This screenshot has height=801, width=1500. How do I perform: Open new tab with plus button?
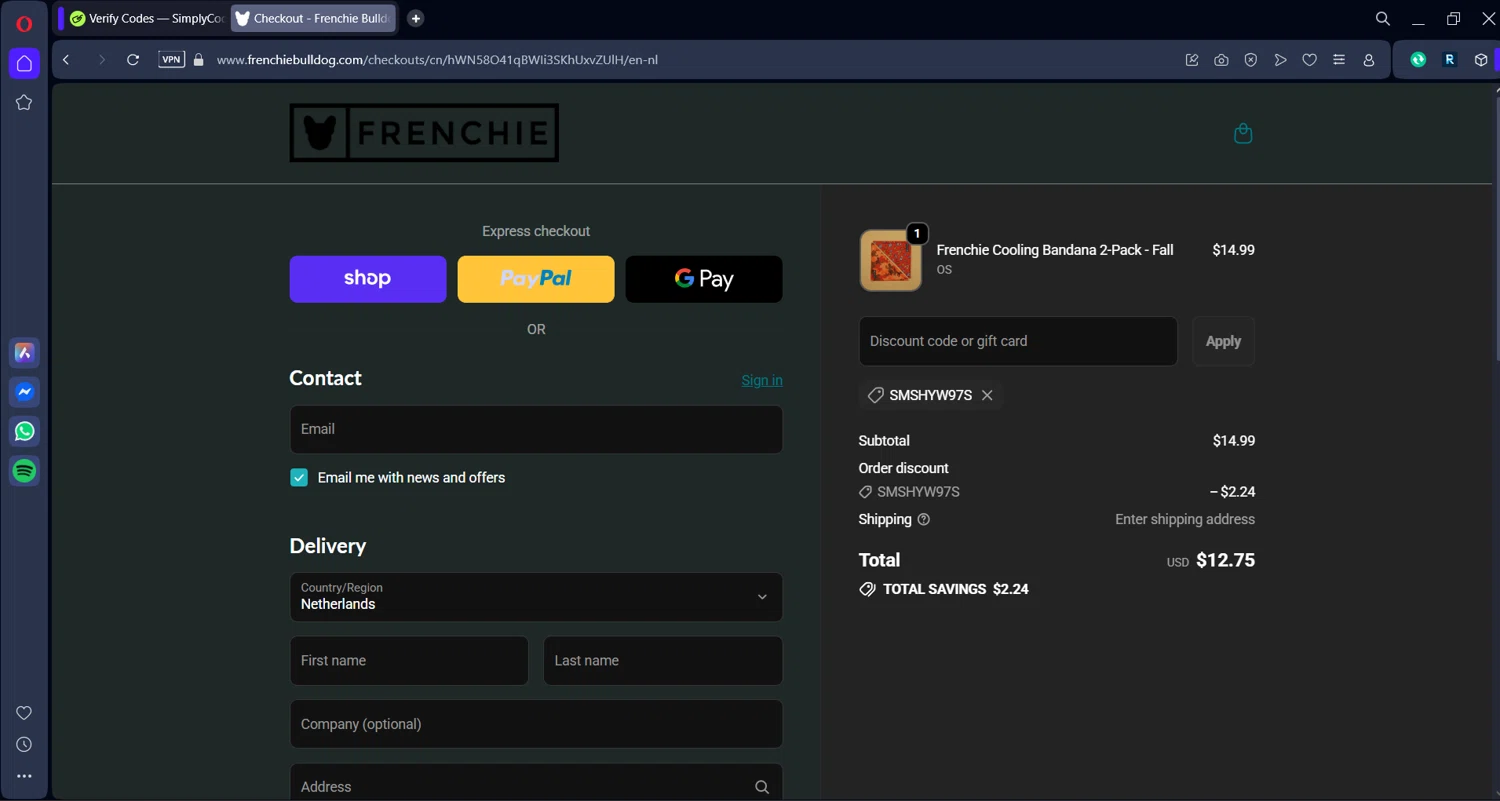416,18
